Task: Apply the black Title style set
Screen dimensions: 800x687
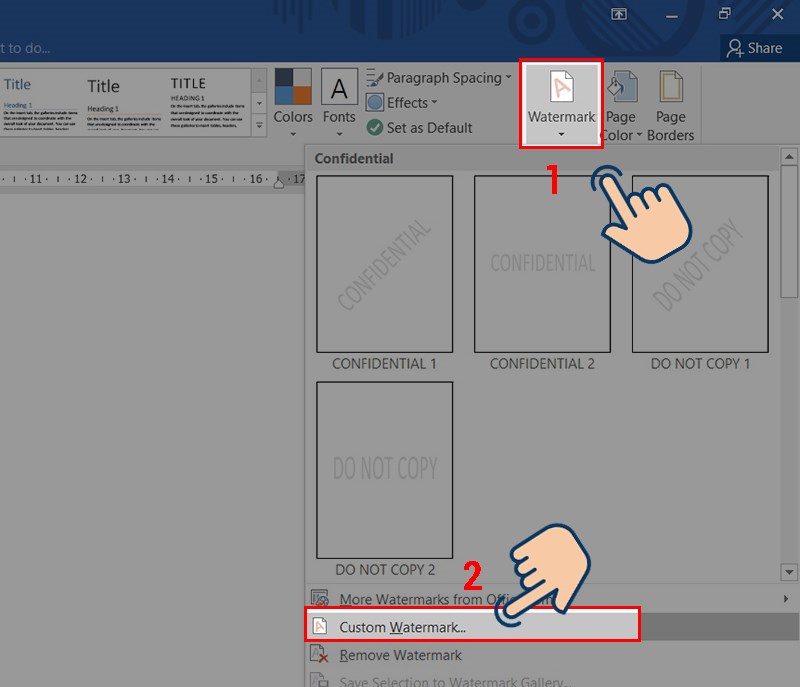Action: [124, 104]
